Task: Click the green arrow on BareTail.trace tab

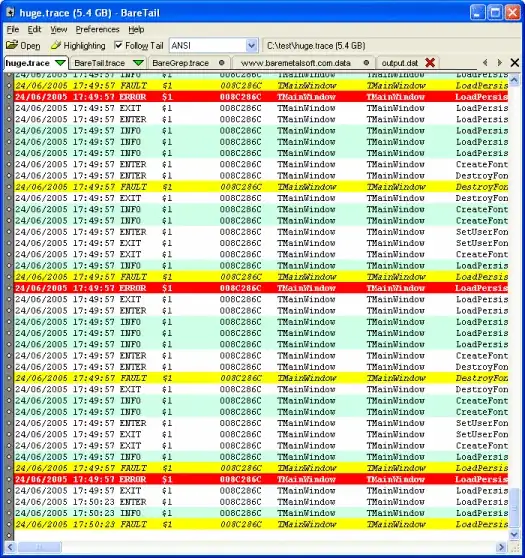Action: coord(138,63)
